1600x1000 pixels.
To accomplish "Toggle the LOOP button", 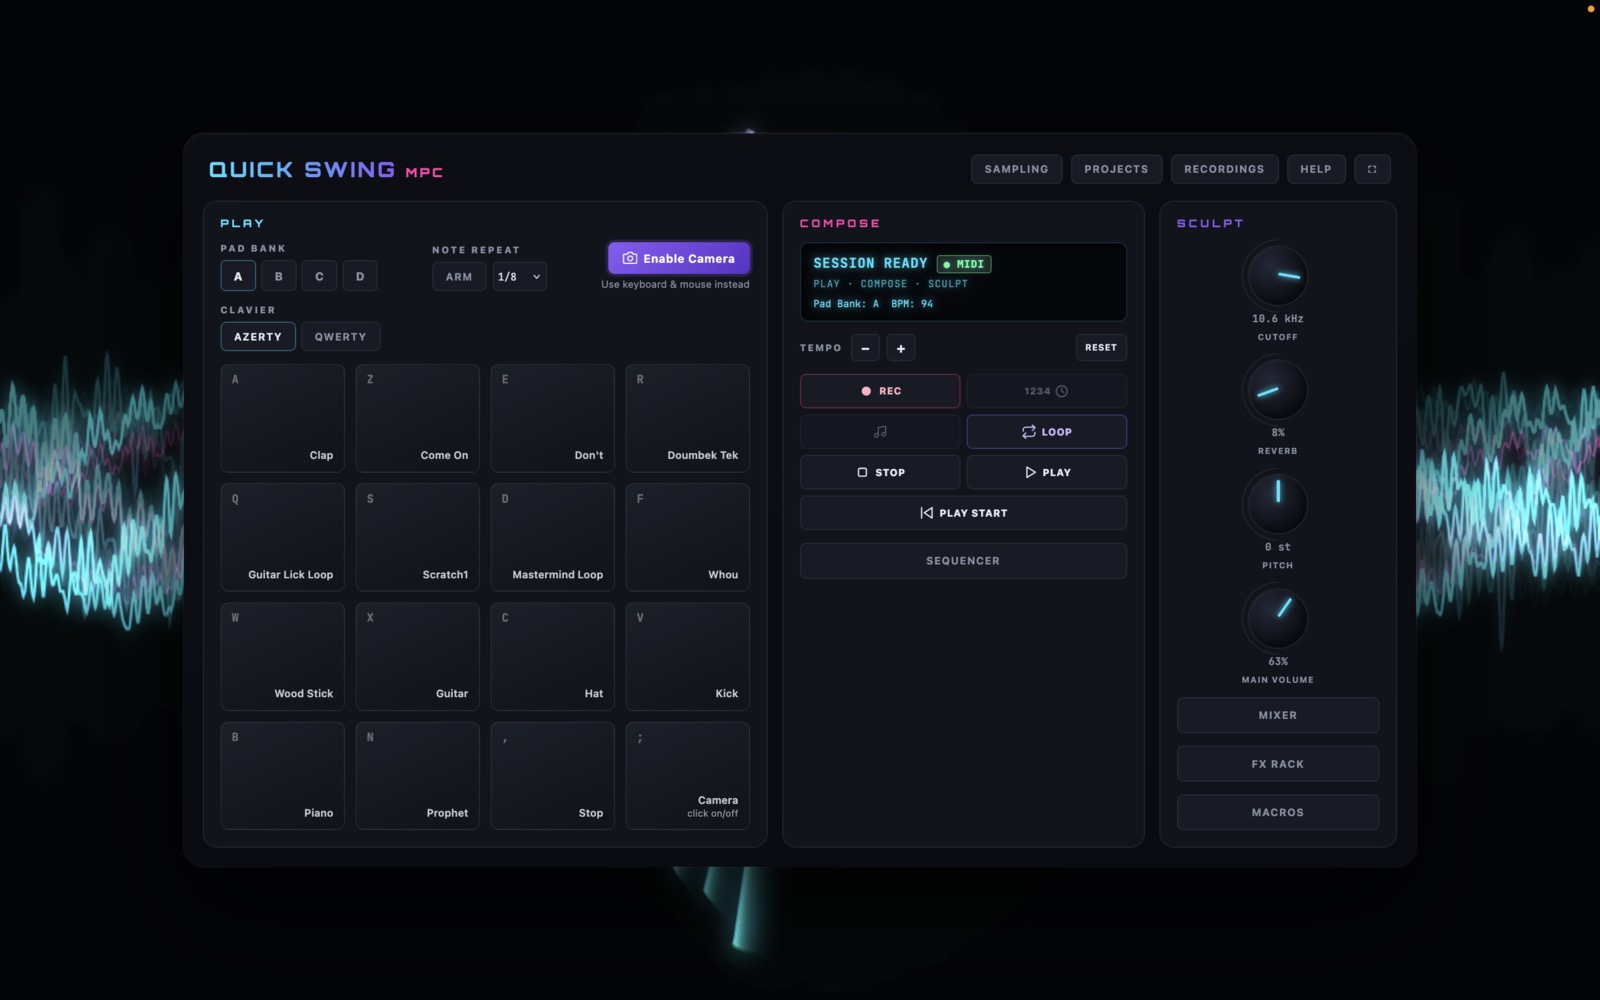I will tap(1046, 432).
